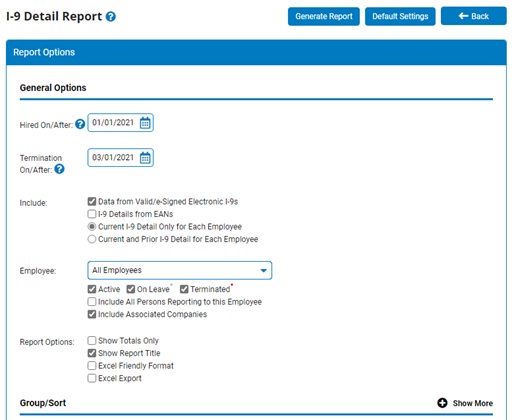Click the Generate Report button

click(324, 16)
